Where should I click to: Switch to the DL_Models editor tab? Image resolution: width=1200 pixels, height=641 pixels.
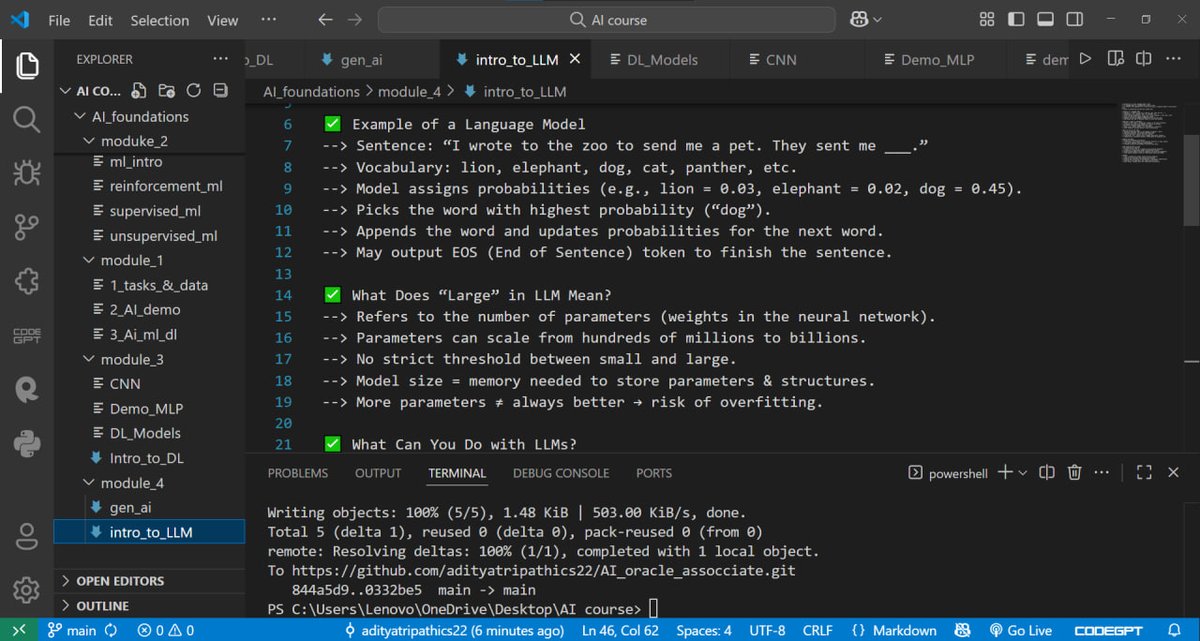pos(662,59)
